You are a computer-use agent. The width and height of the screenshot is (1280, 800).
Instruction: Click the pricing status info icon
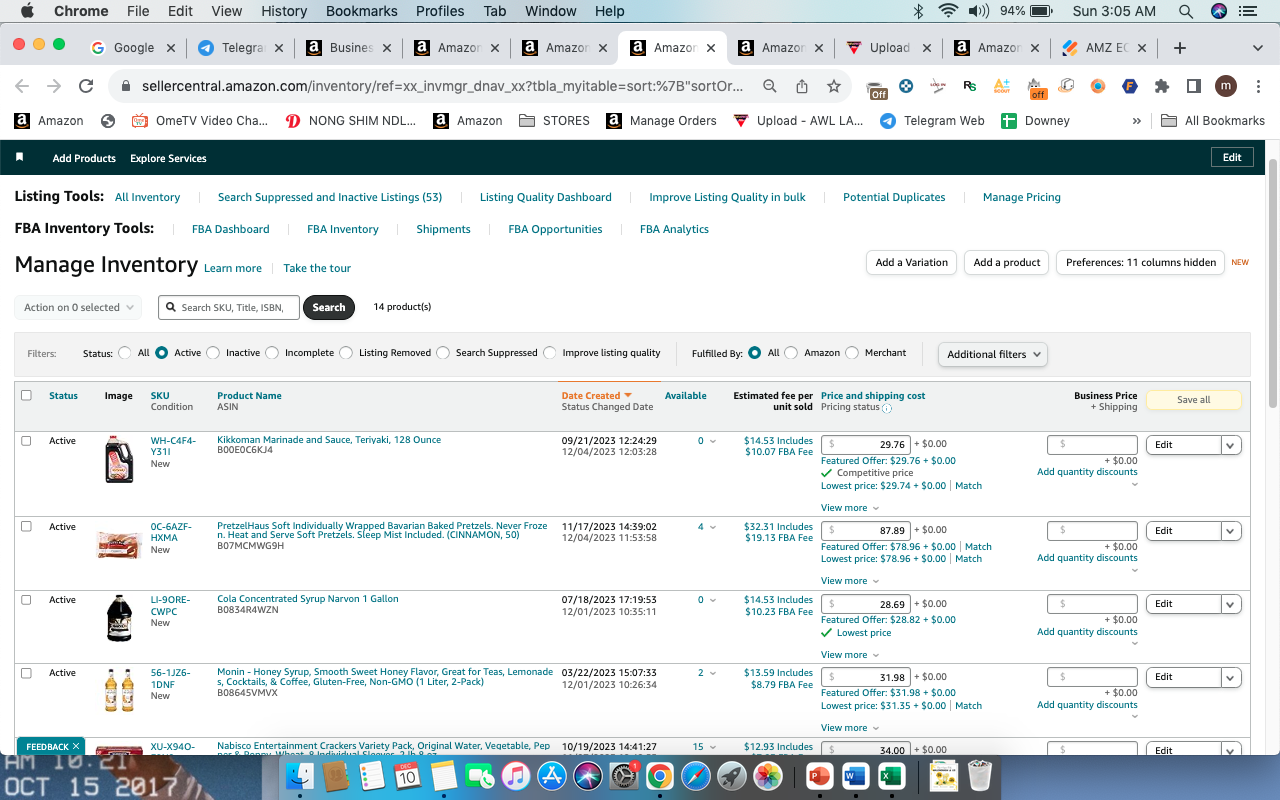[887, 408]
